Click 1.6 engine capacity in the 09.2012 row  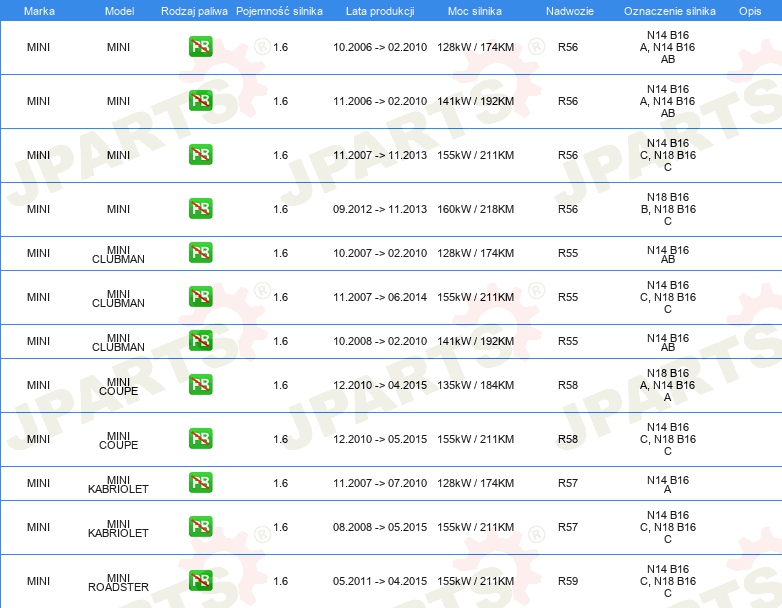[x=280, y=209]
